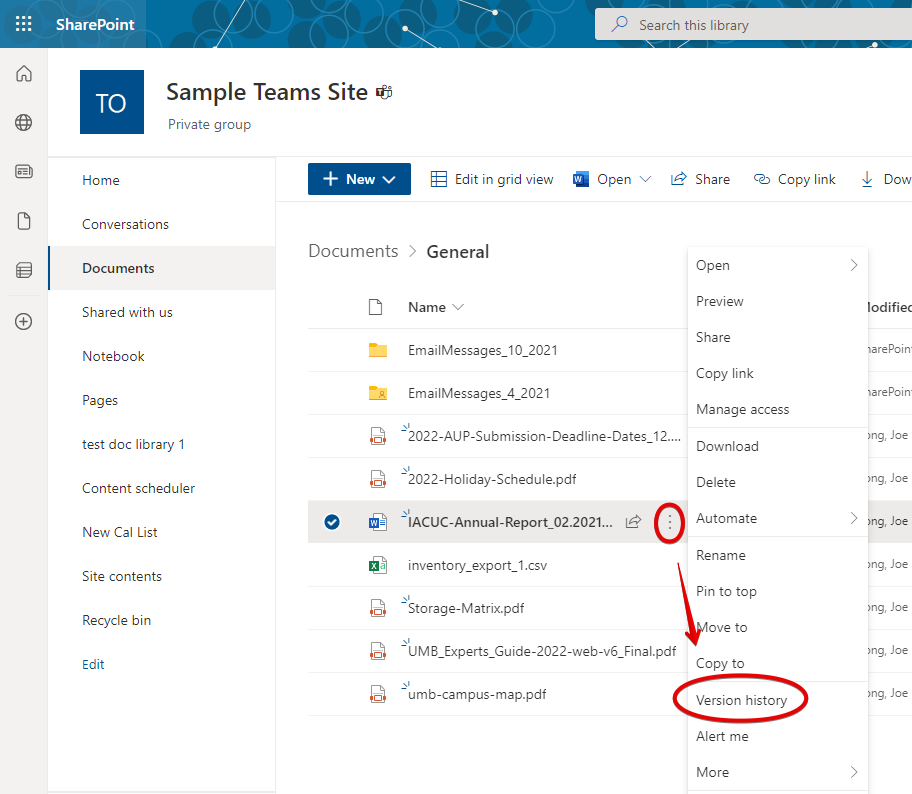
Task: Uncheck the selected IACUC-Annual-Report row checkbox
Action: point(332,522)
